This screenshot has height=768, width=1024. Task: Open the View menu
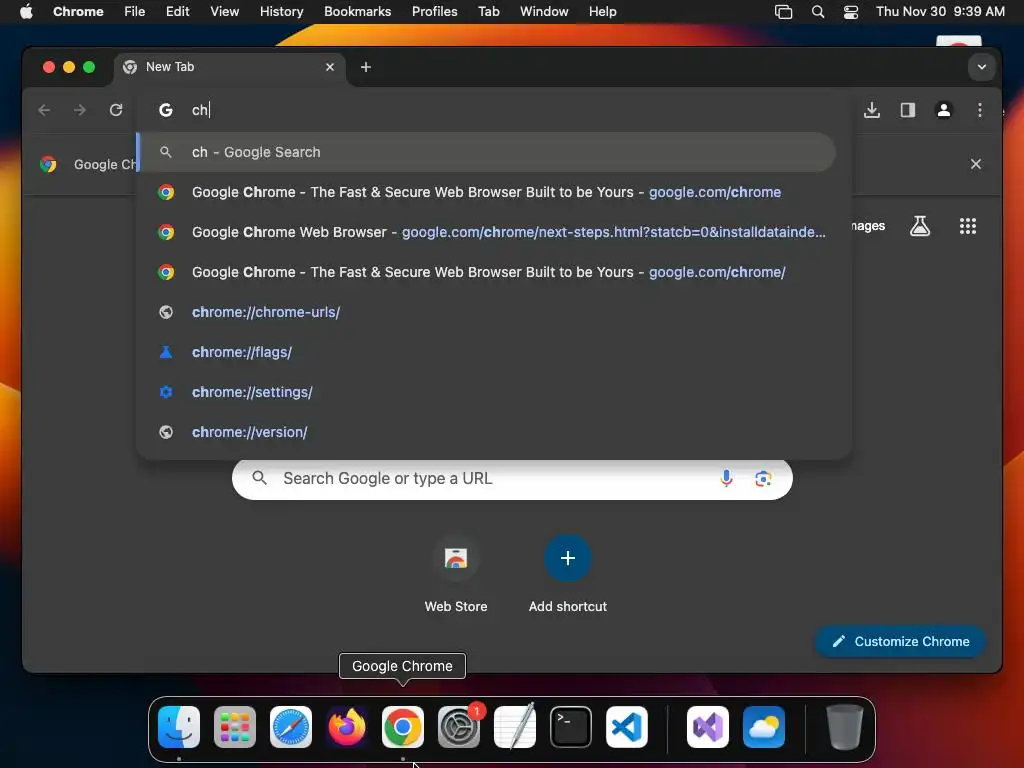(x=225, y=11)
